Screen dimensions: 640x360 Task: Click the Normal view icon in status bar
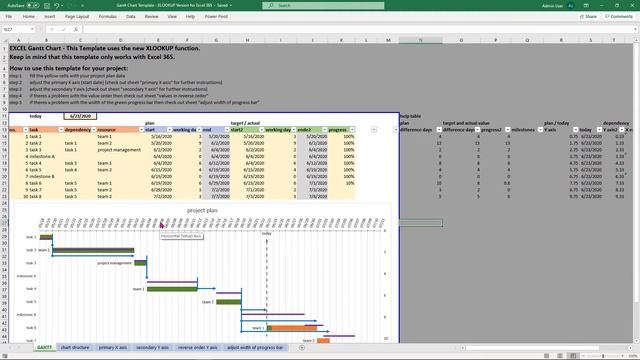pos(547,356)
